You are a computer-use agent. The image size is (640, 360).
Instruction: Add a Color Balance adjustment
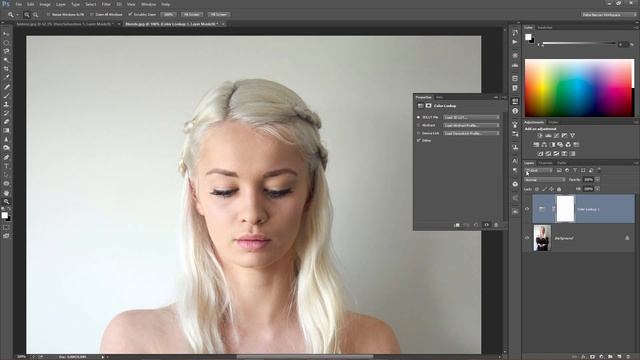[x=544, y=144]
